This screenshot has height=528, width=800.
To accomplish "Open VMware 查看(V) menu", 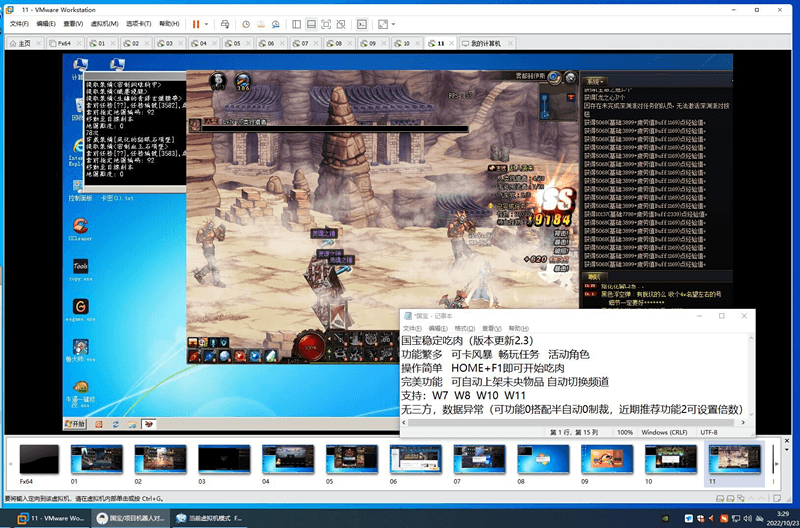I will tap(73, 24).
